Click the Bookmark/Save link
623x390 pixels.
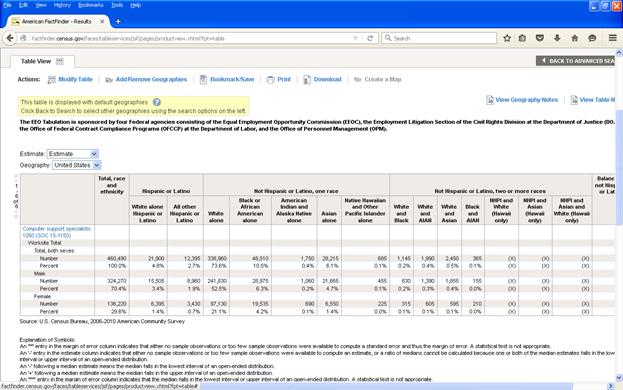point(232,79)
